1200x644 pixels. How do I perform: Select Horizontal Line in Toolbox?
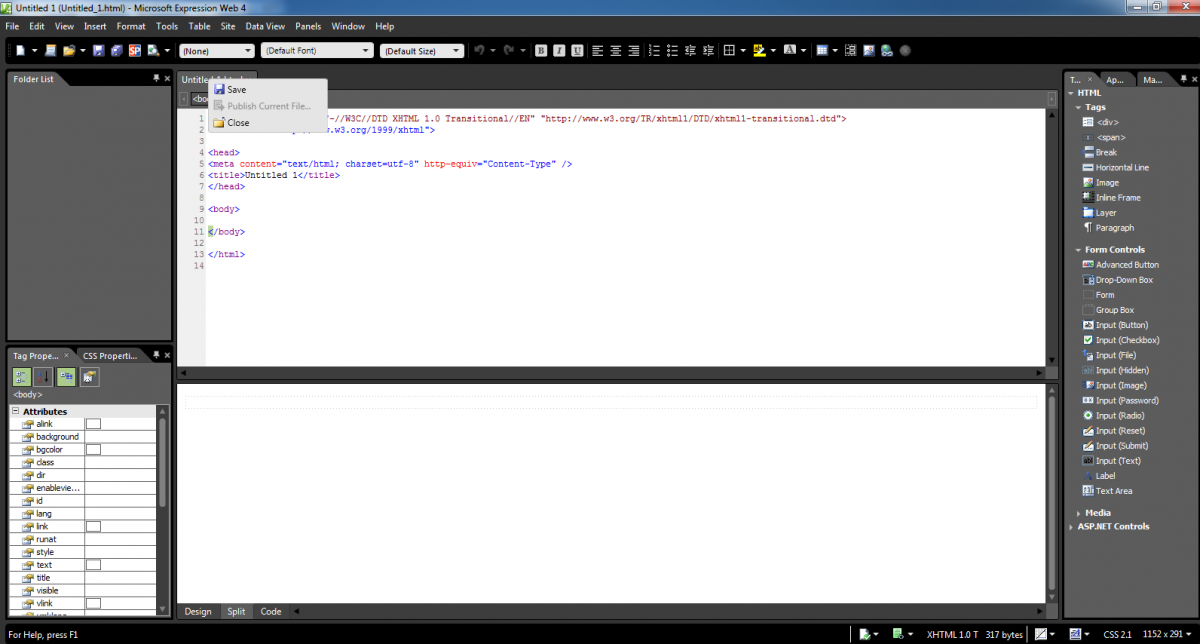pos(1115,167)
